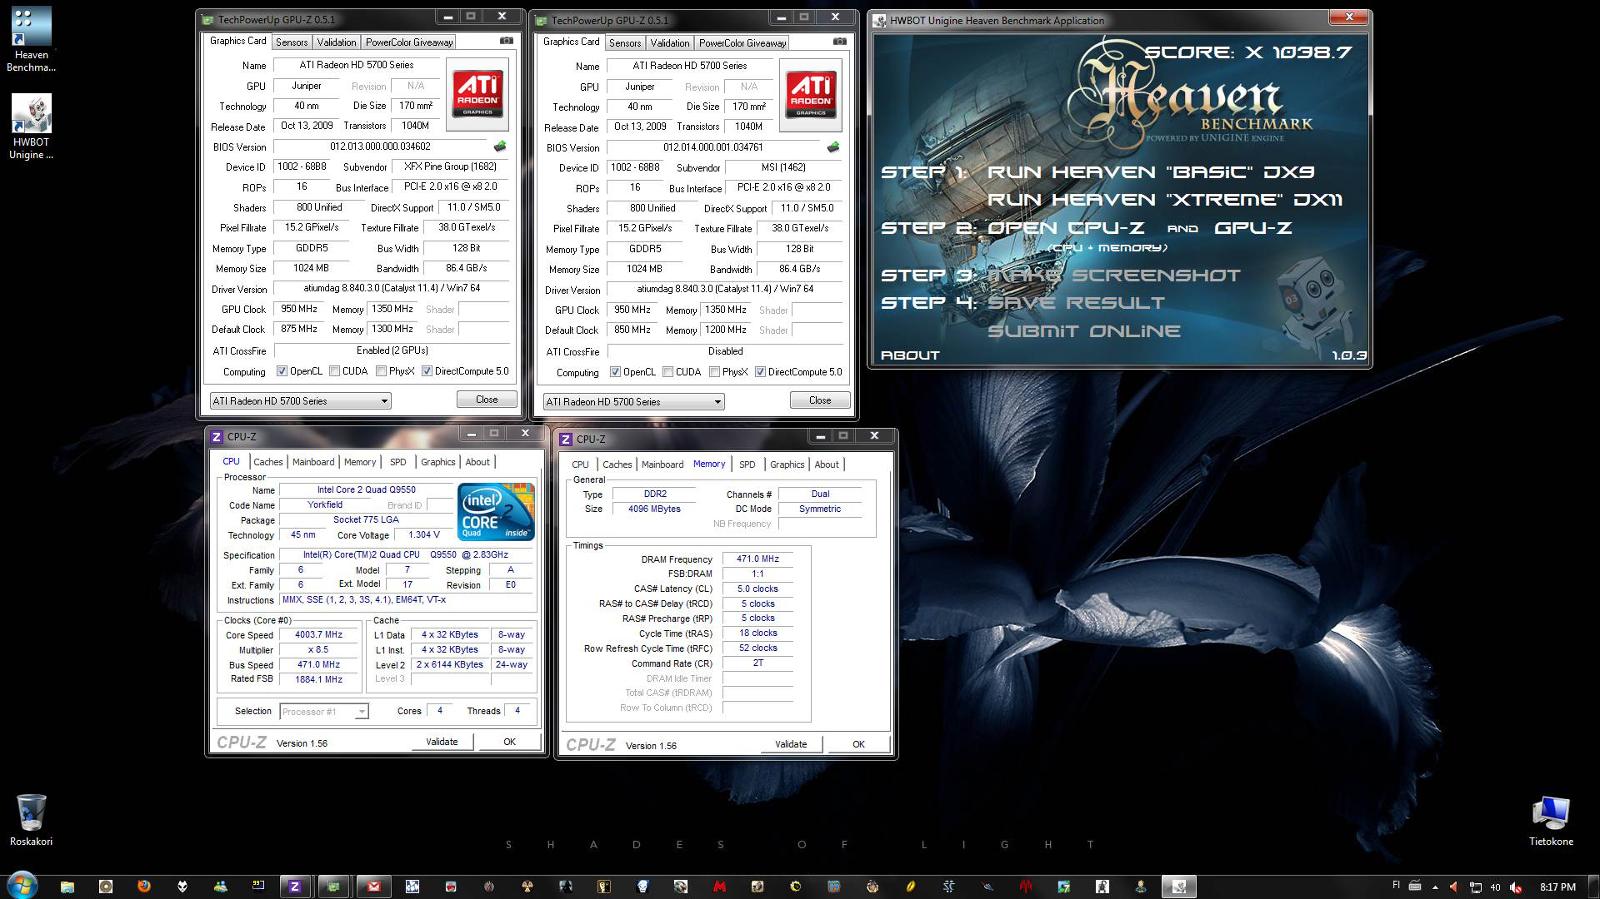Click Core Speed value 4003.7 MHz
The width and height of the screenshot is (1600, 899).
coord(318,635)
